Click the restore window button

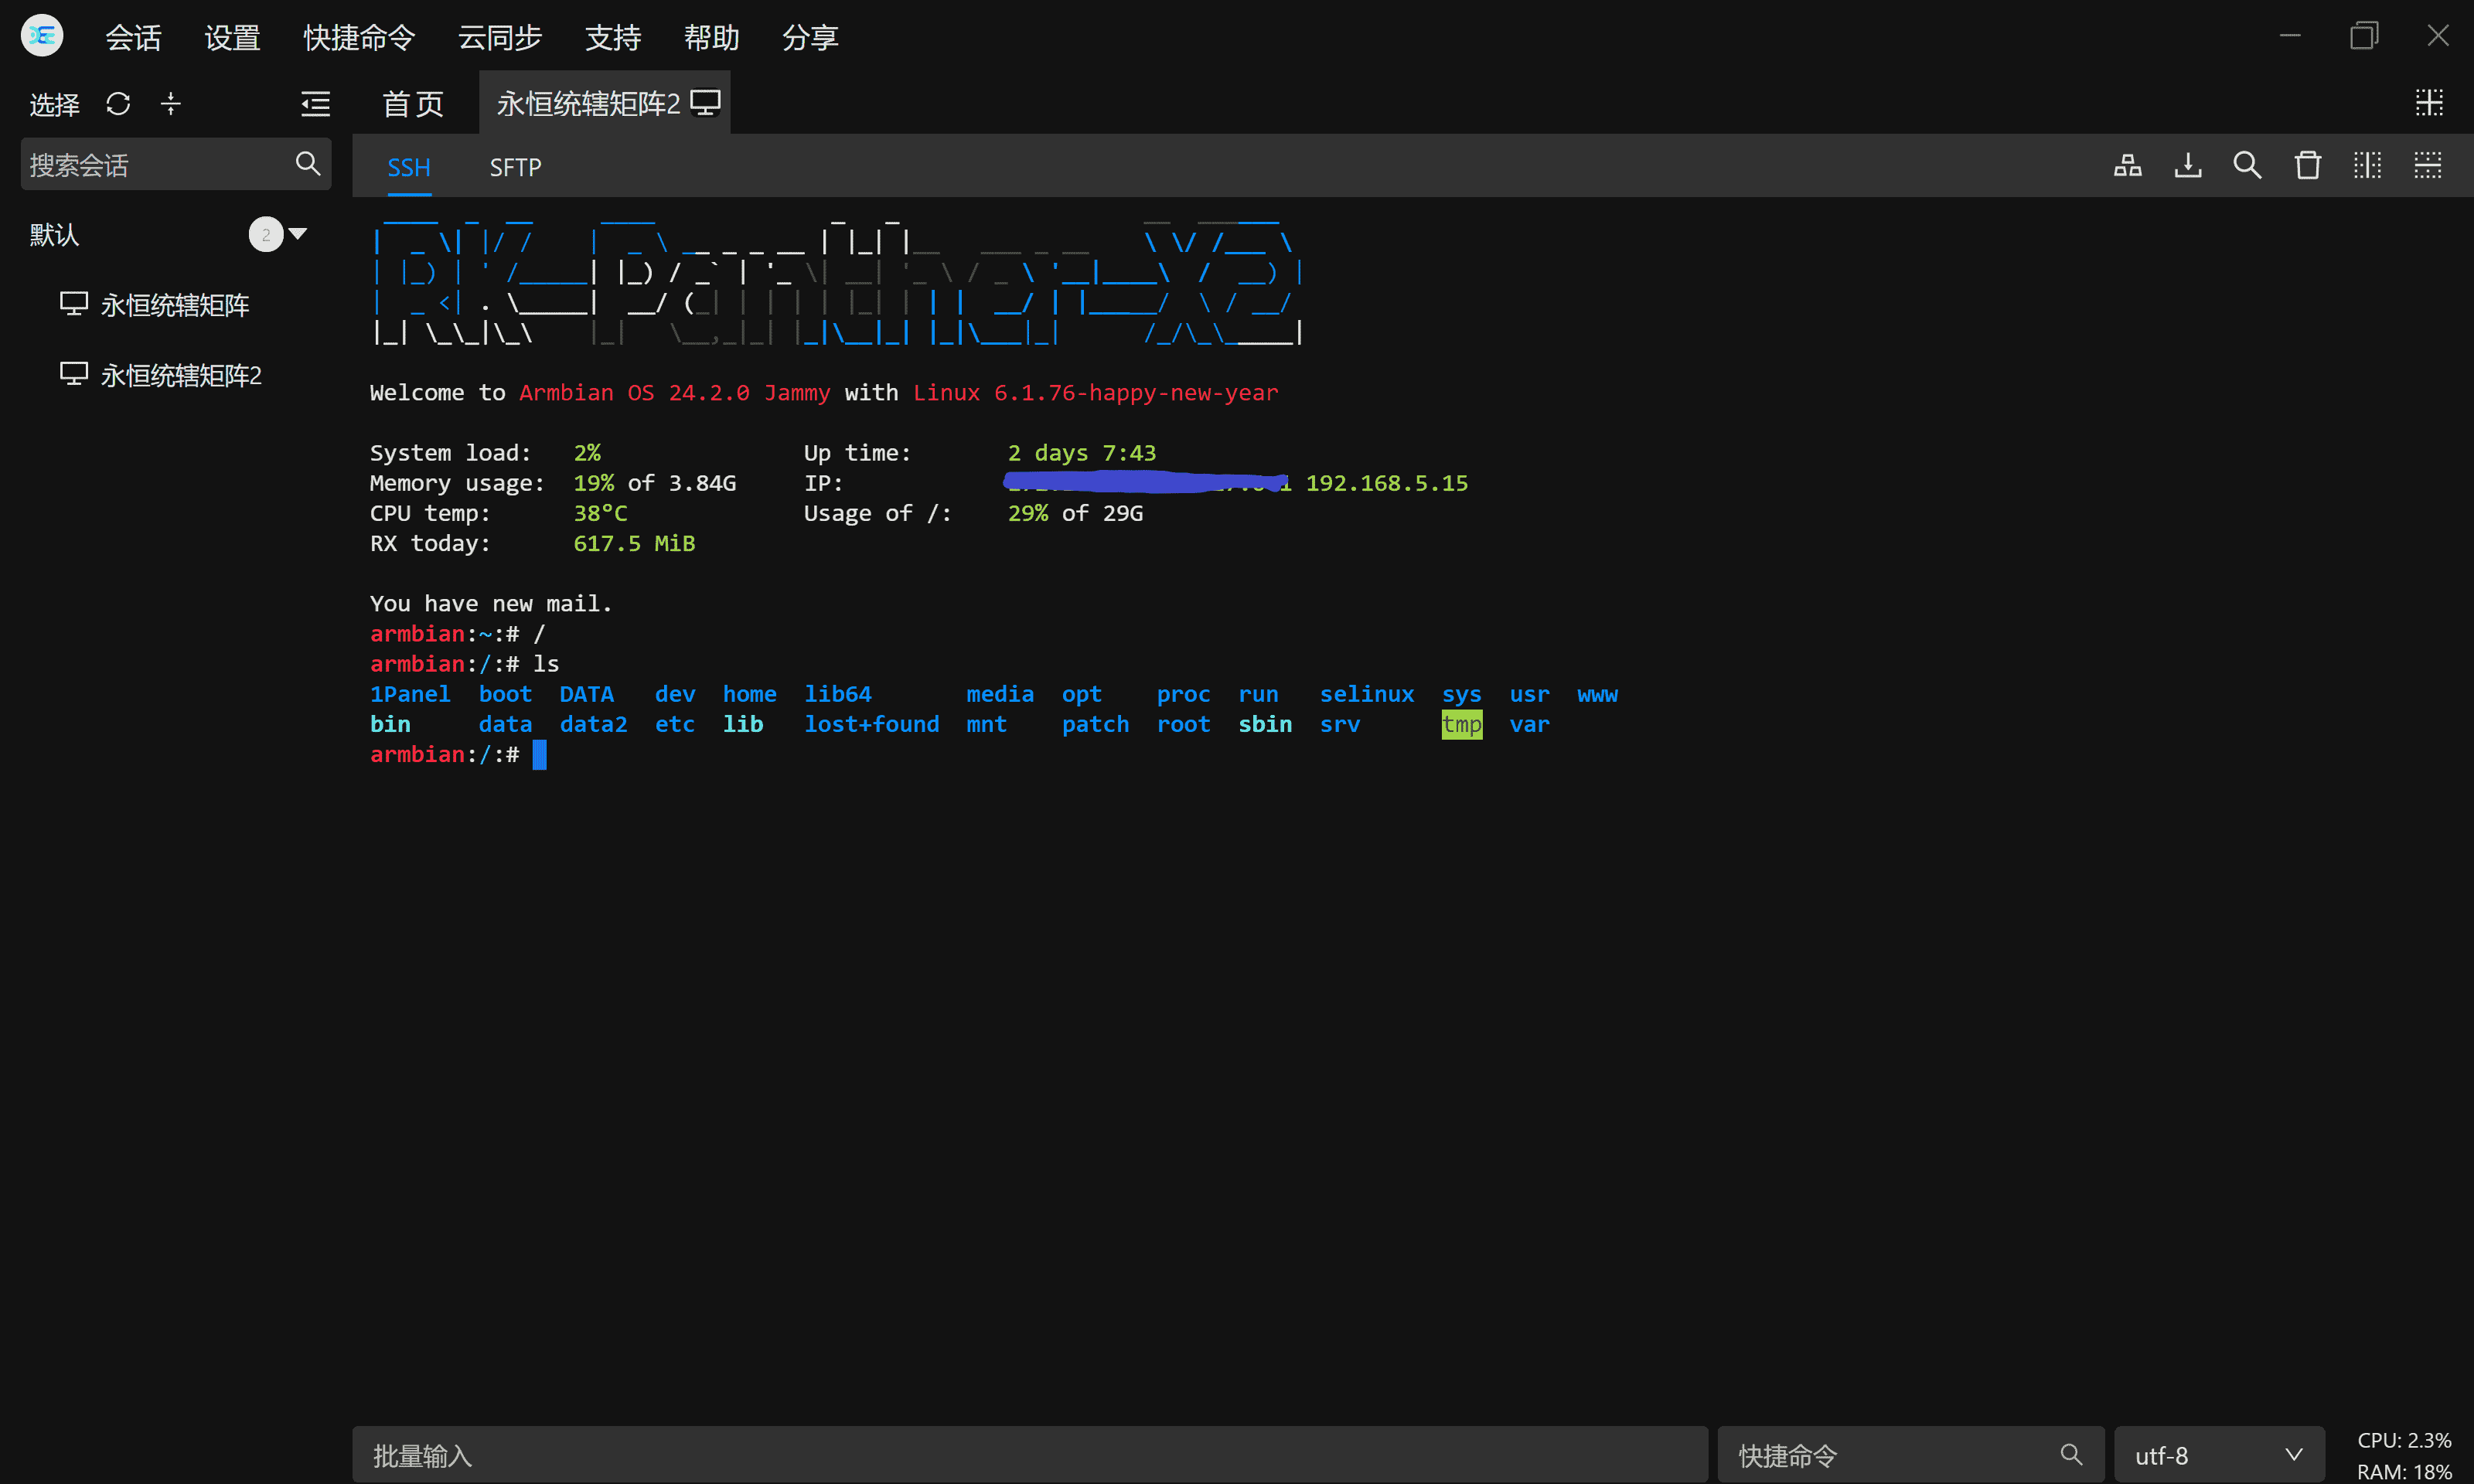(2364, 36)
